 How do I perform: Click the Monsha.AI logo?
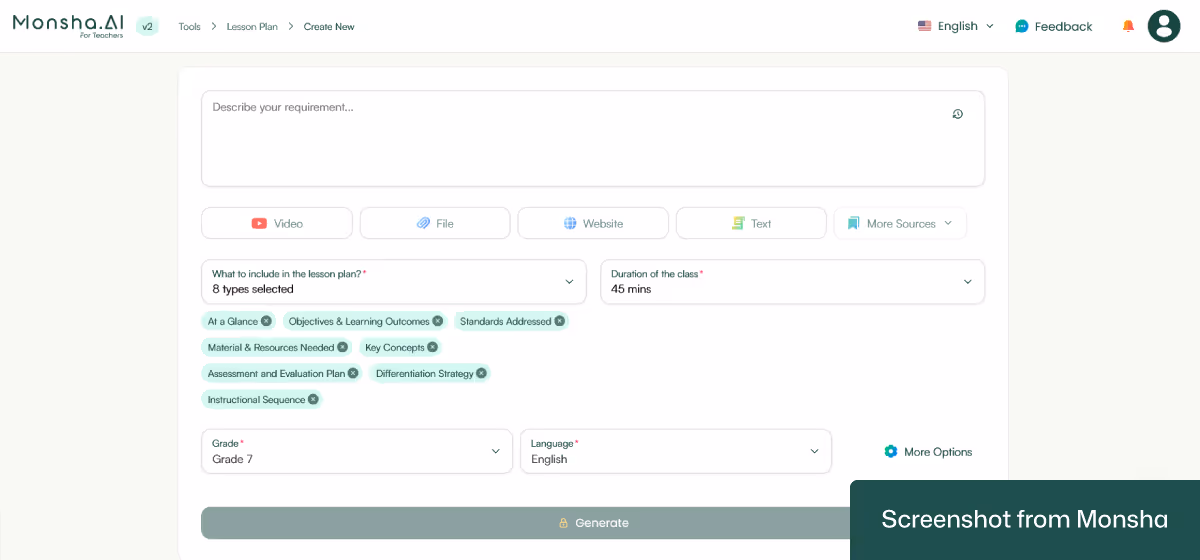(x=68, y=25)
